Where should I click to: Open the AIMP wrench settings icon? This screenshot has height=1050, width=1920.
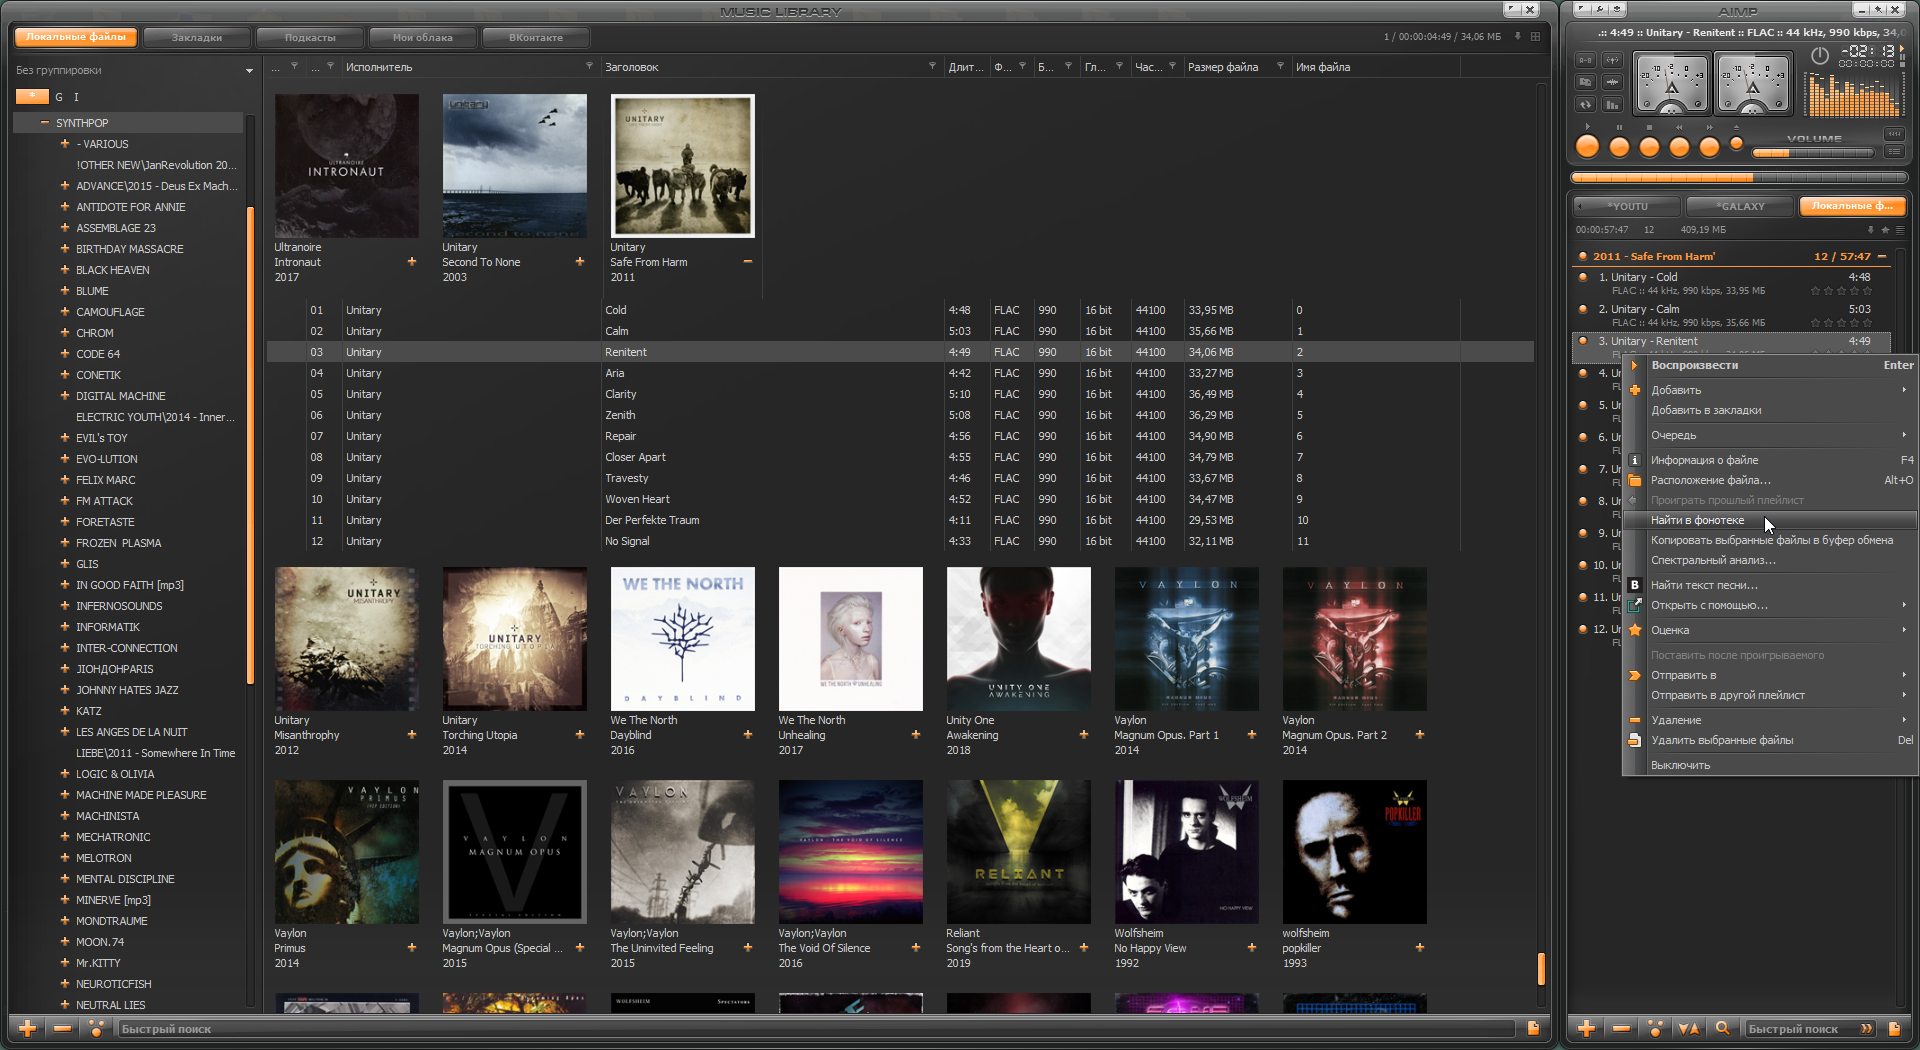[x=1598, y=10]
